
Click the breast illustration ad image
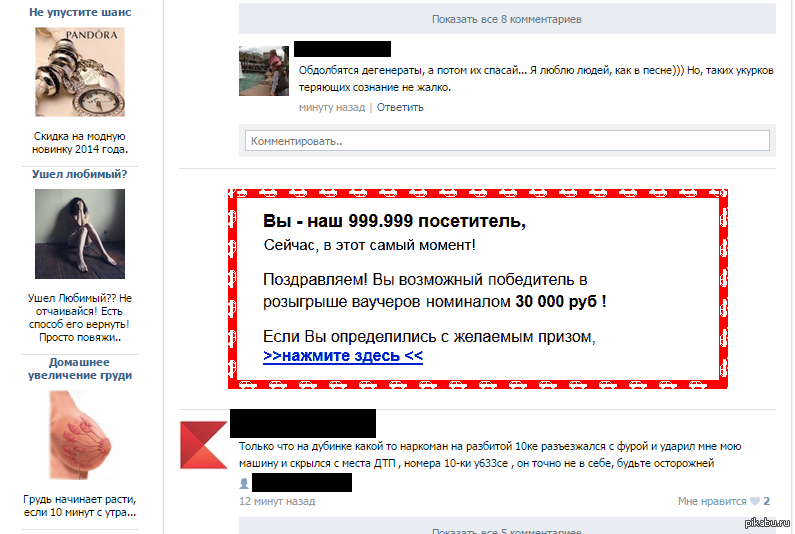coord(80,435)
